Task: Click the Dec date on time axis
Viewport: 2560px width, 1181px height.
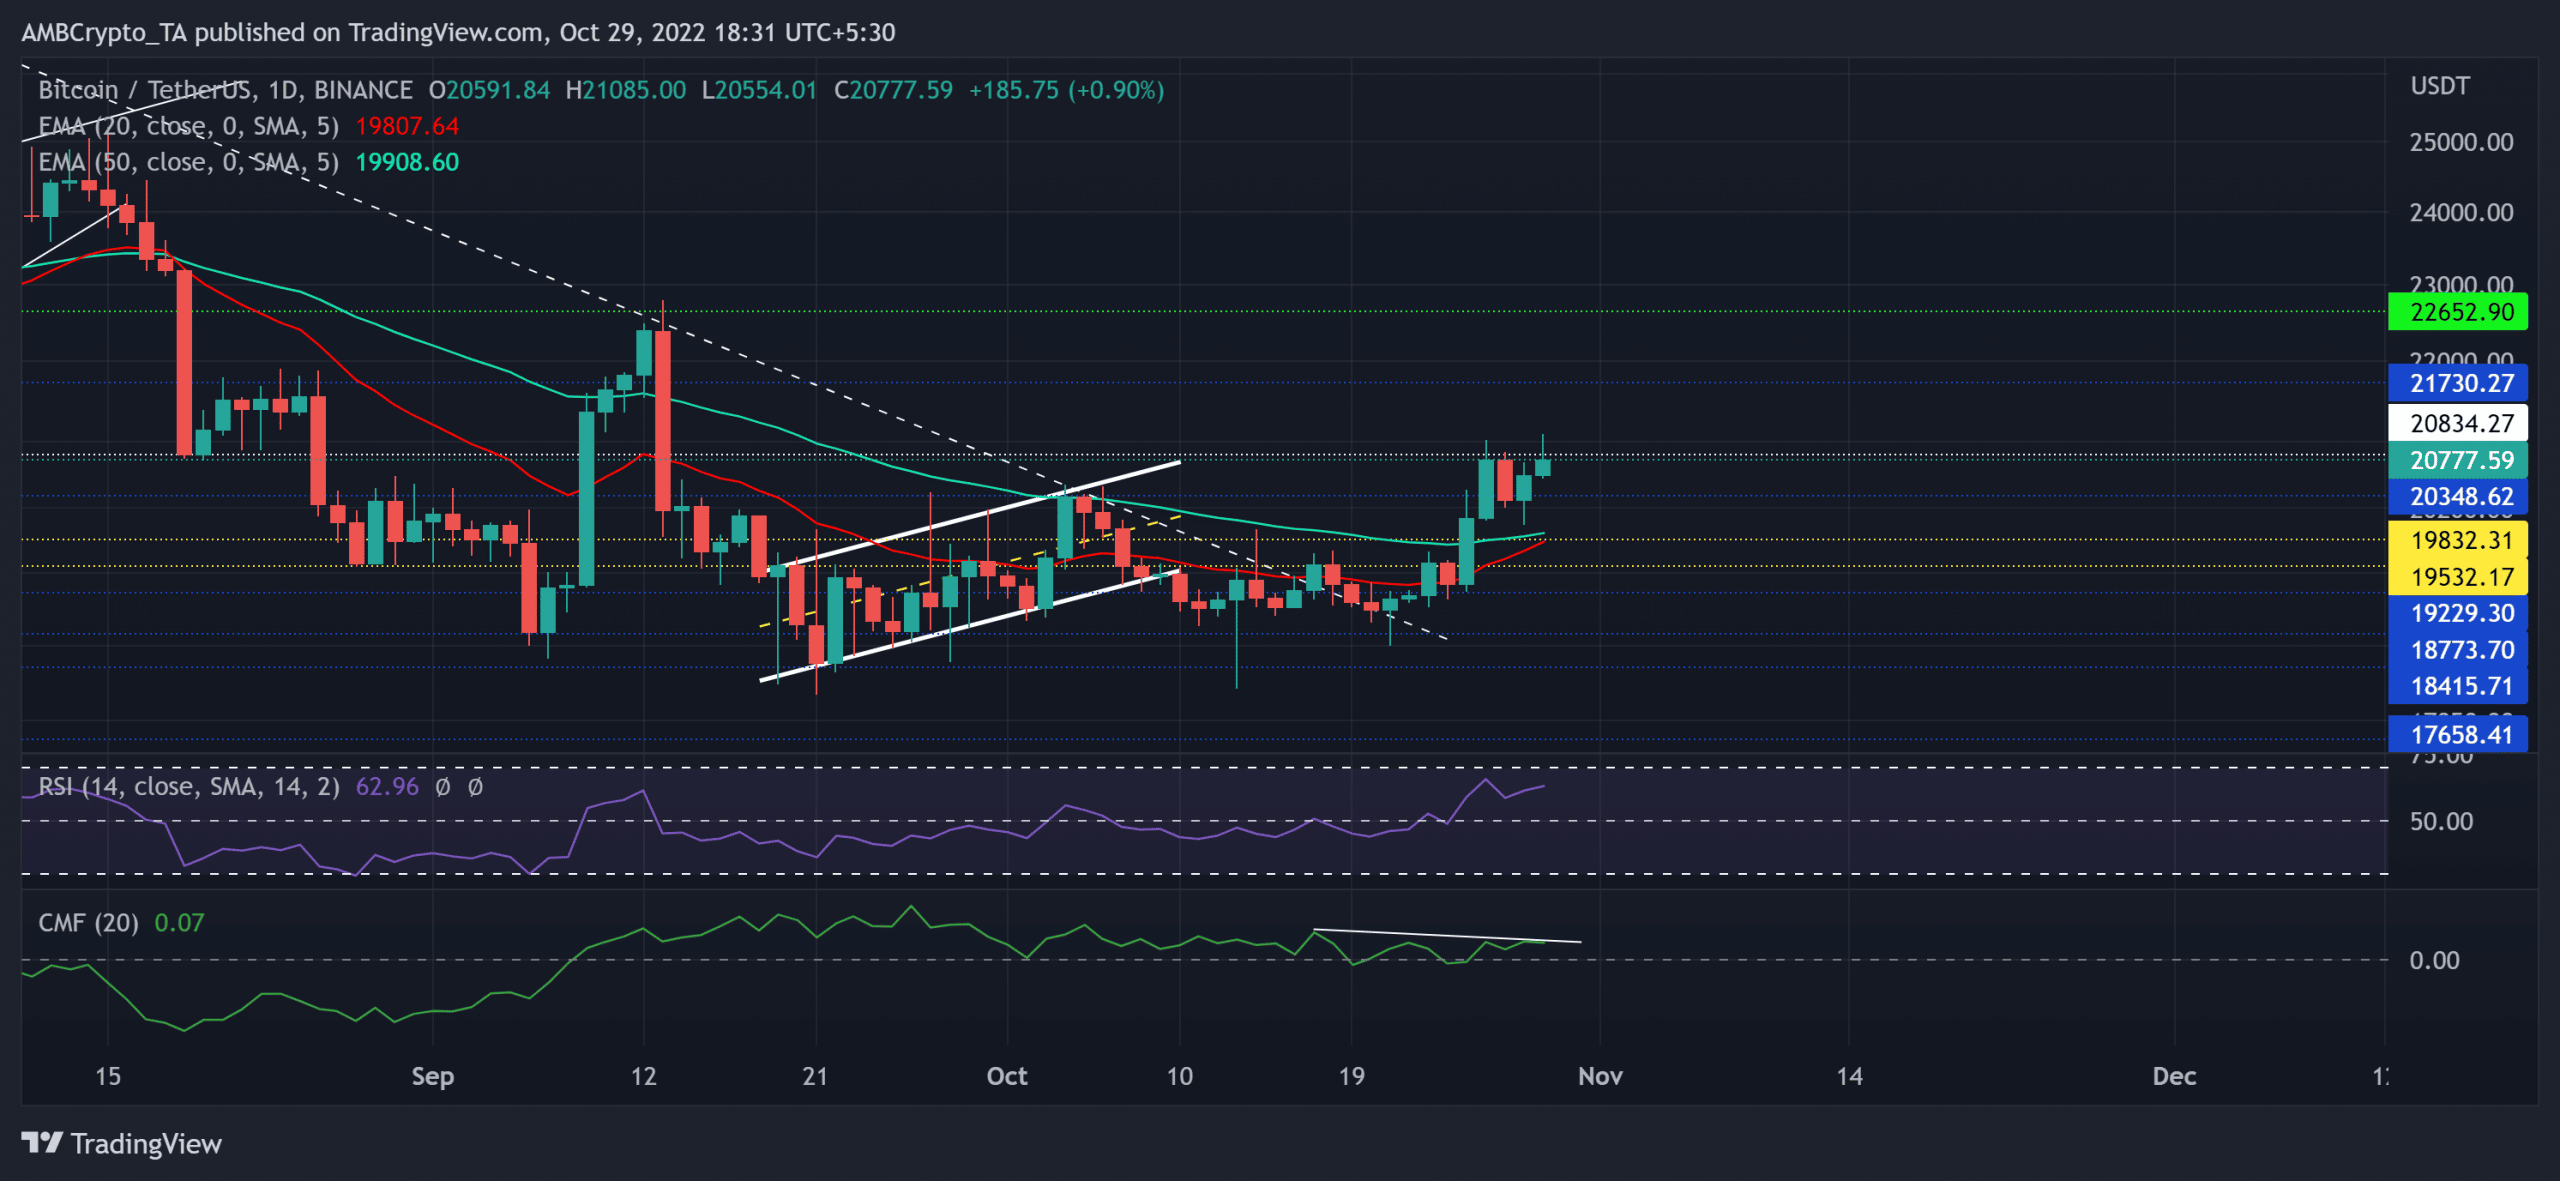Action: coord(2174,1076)
